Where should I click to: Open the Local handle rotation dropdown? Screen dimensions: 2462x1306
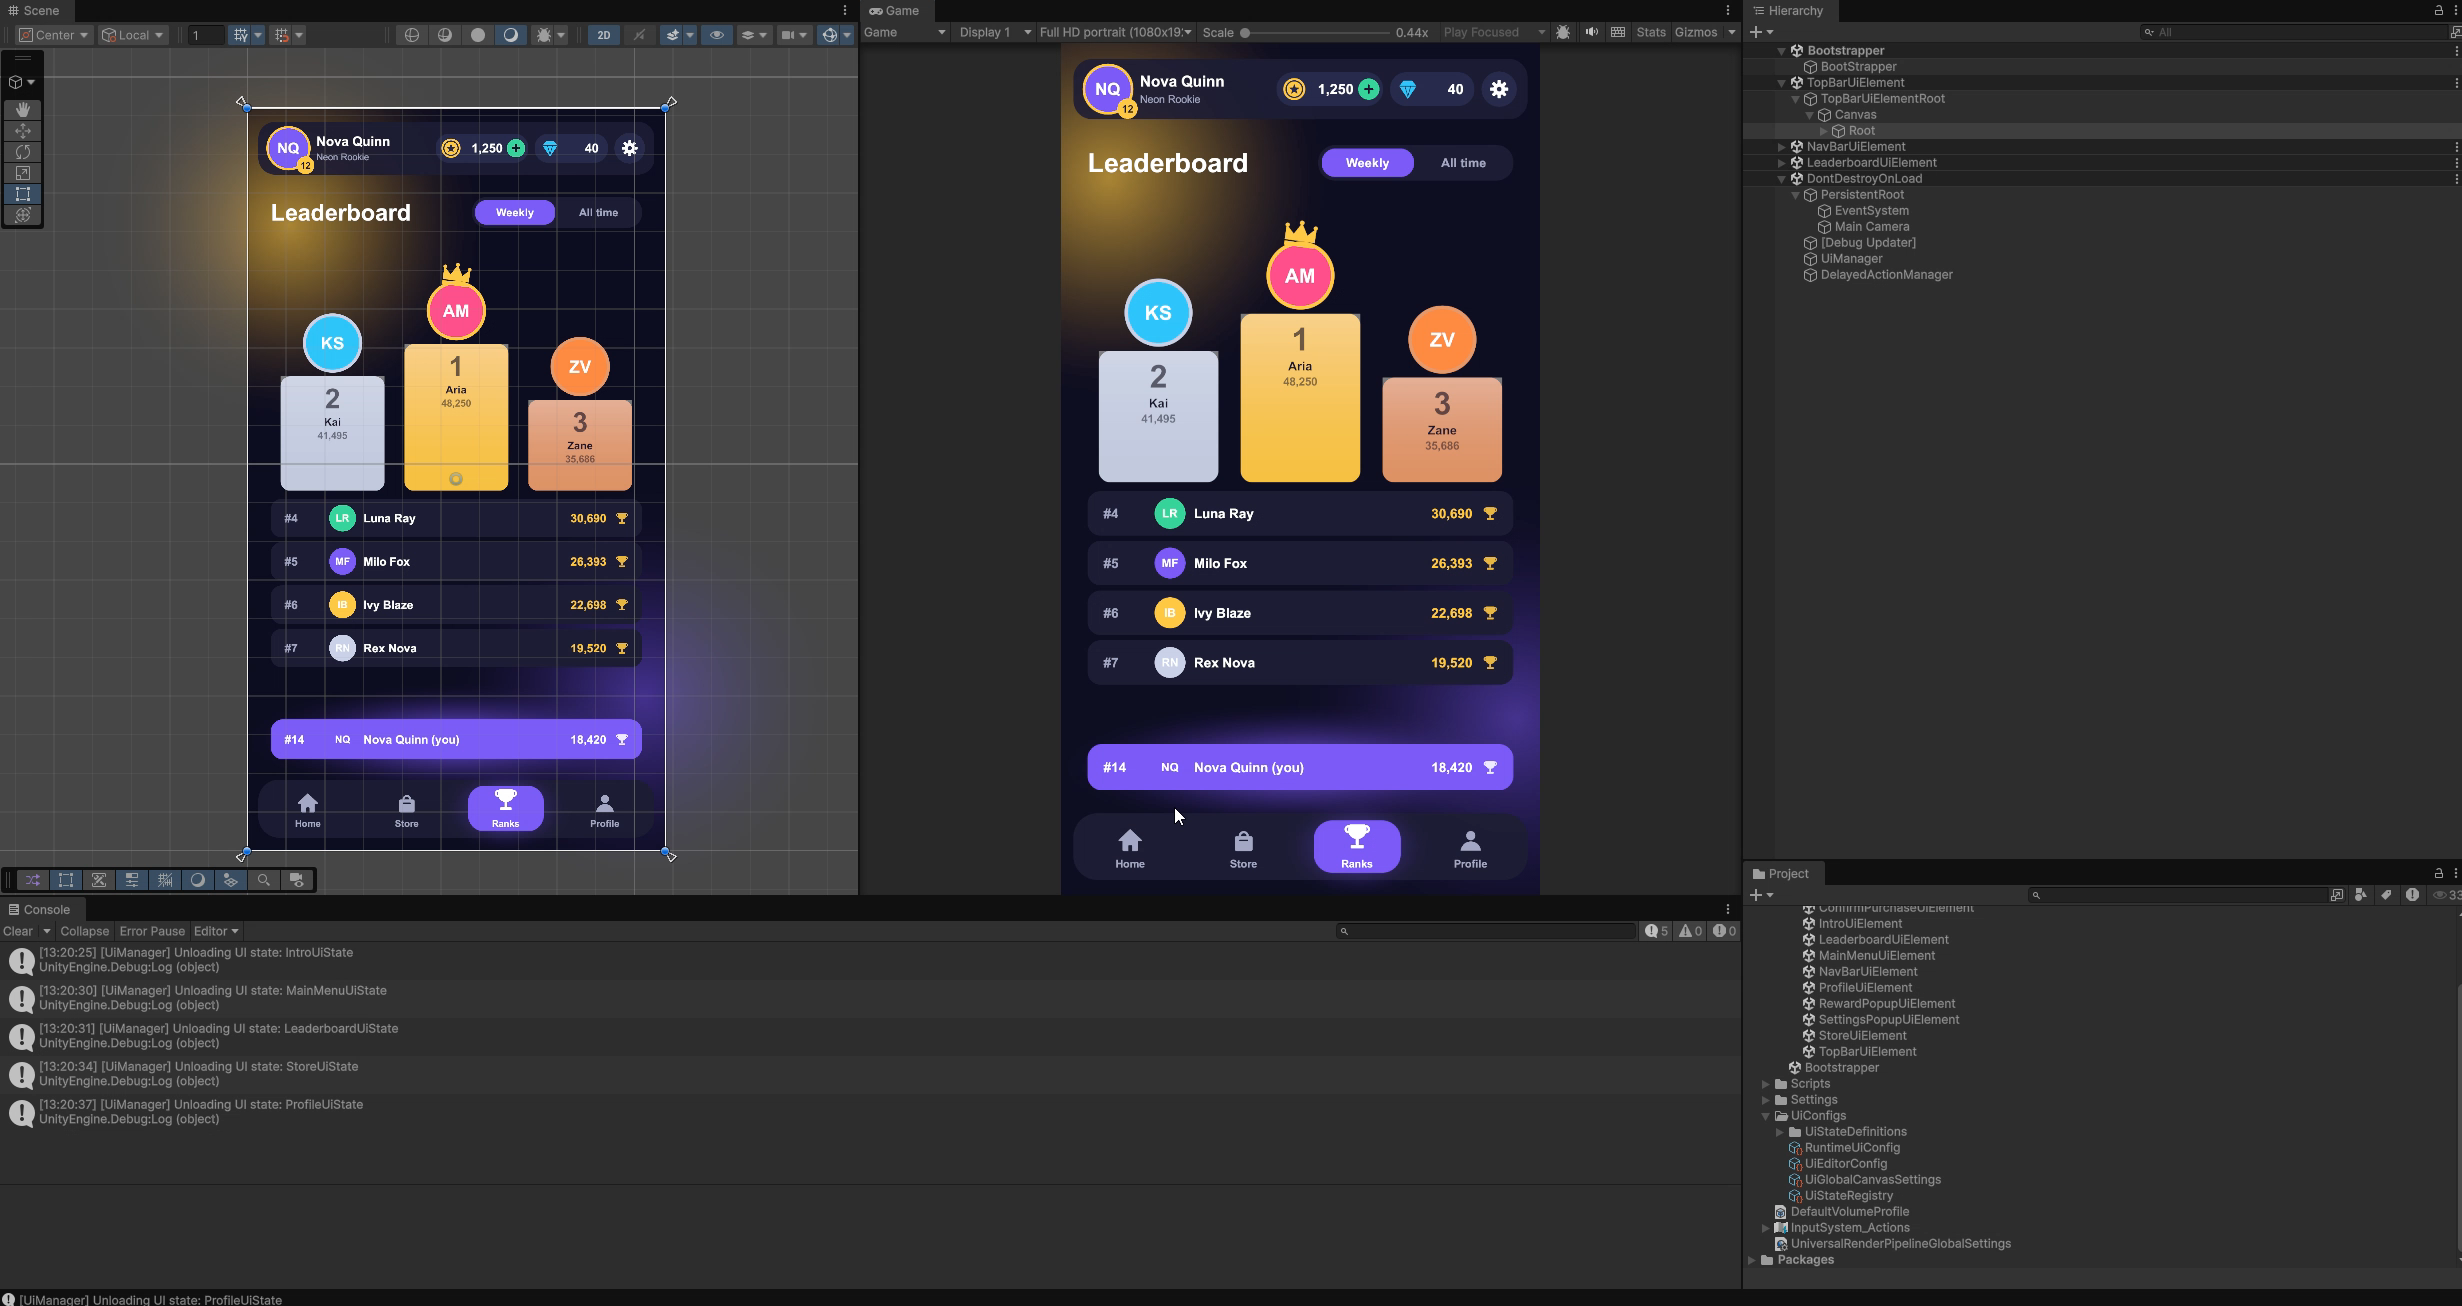point(132,35)
